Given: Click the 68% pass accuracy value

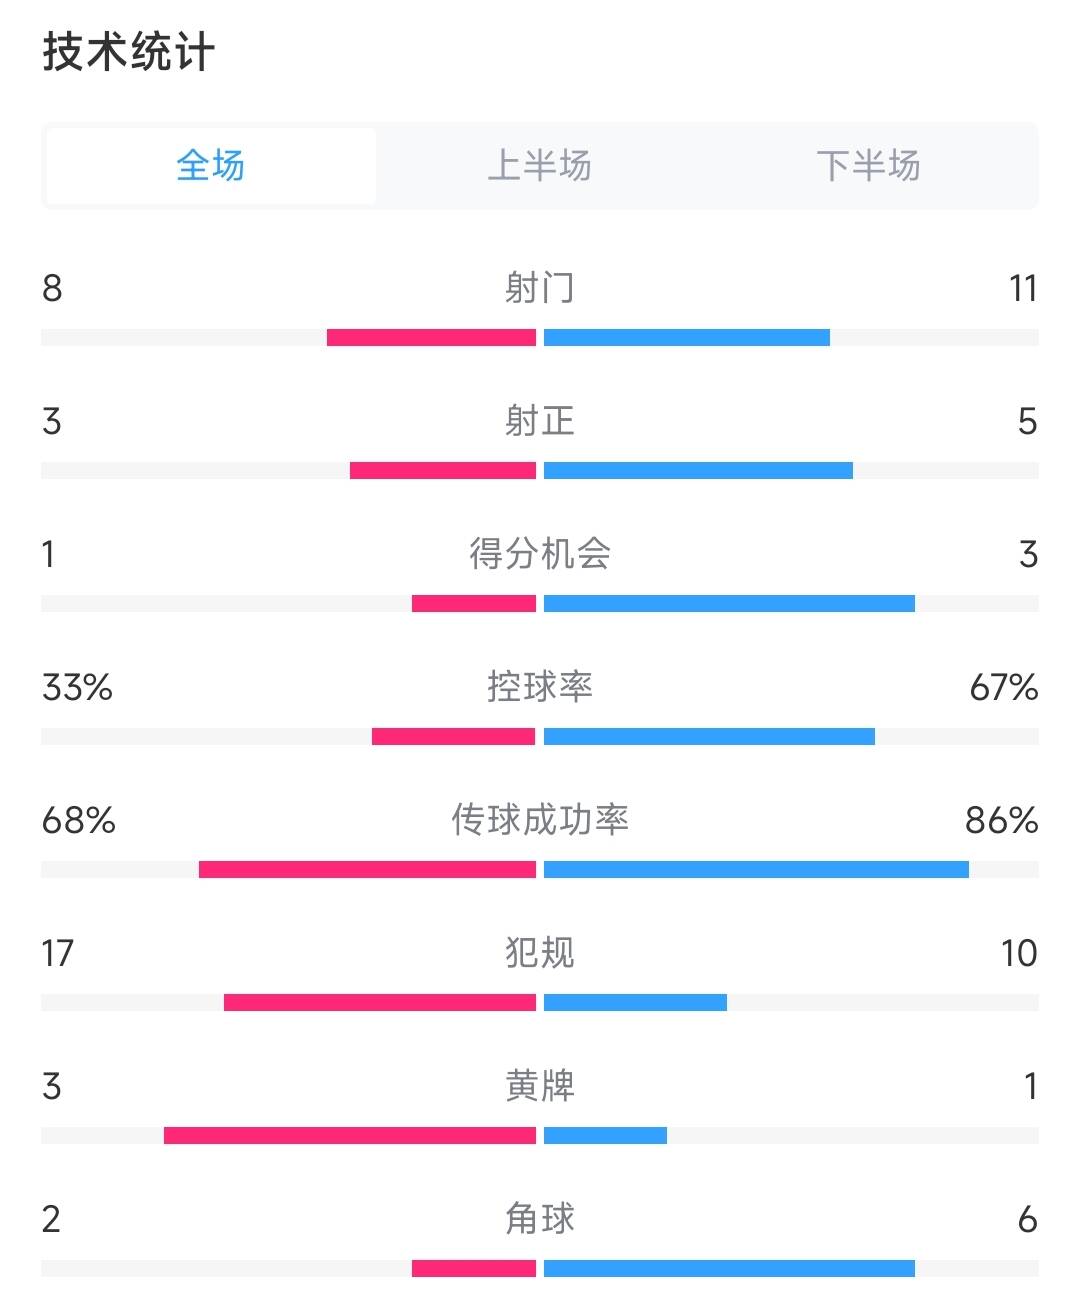Looking at the screenshot, I should coord(79,821).
